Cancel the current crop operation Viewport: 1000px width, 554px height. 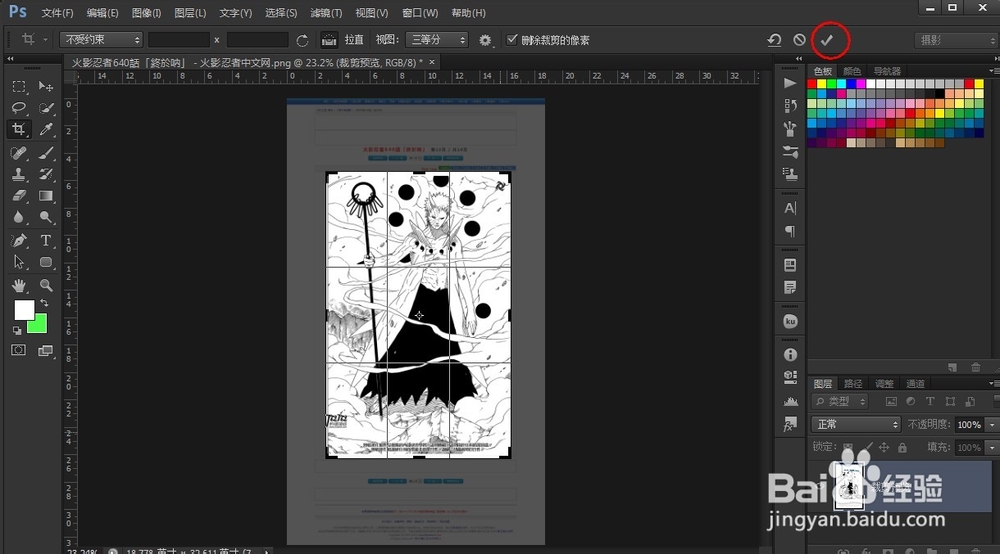coord(799,40)
